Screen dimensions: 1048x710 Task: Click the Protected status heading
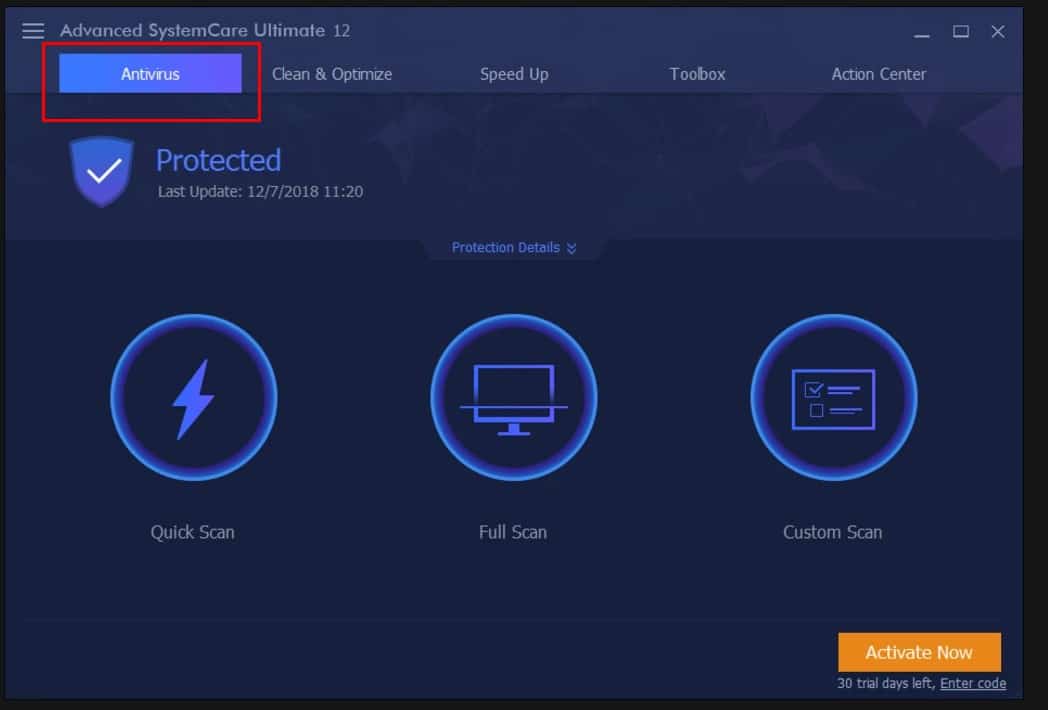218,160
